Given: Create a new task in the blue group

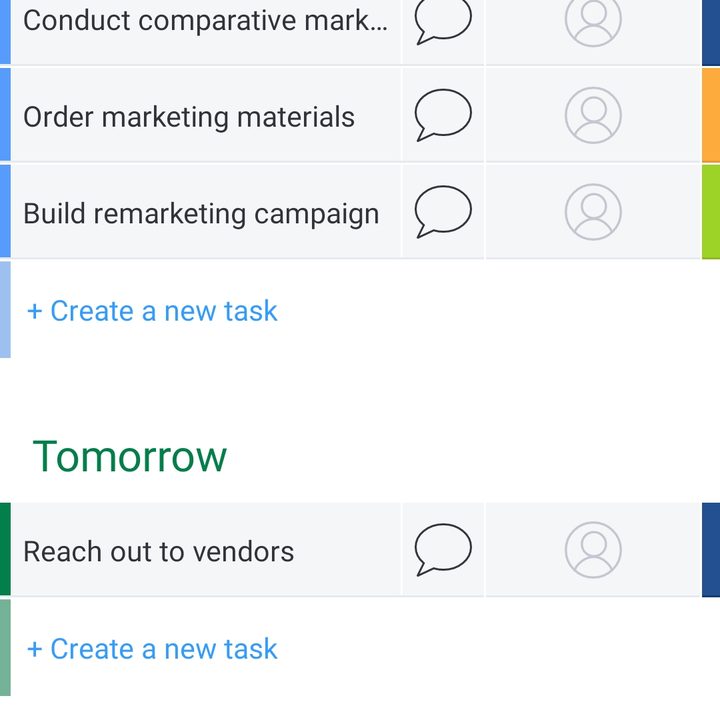Looking at the screenshot, I should point(152,311).
